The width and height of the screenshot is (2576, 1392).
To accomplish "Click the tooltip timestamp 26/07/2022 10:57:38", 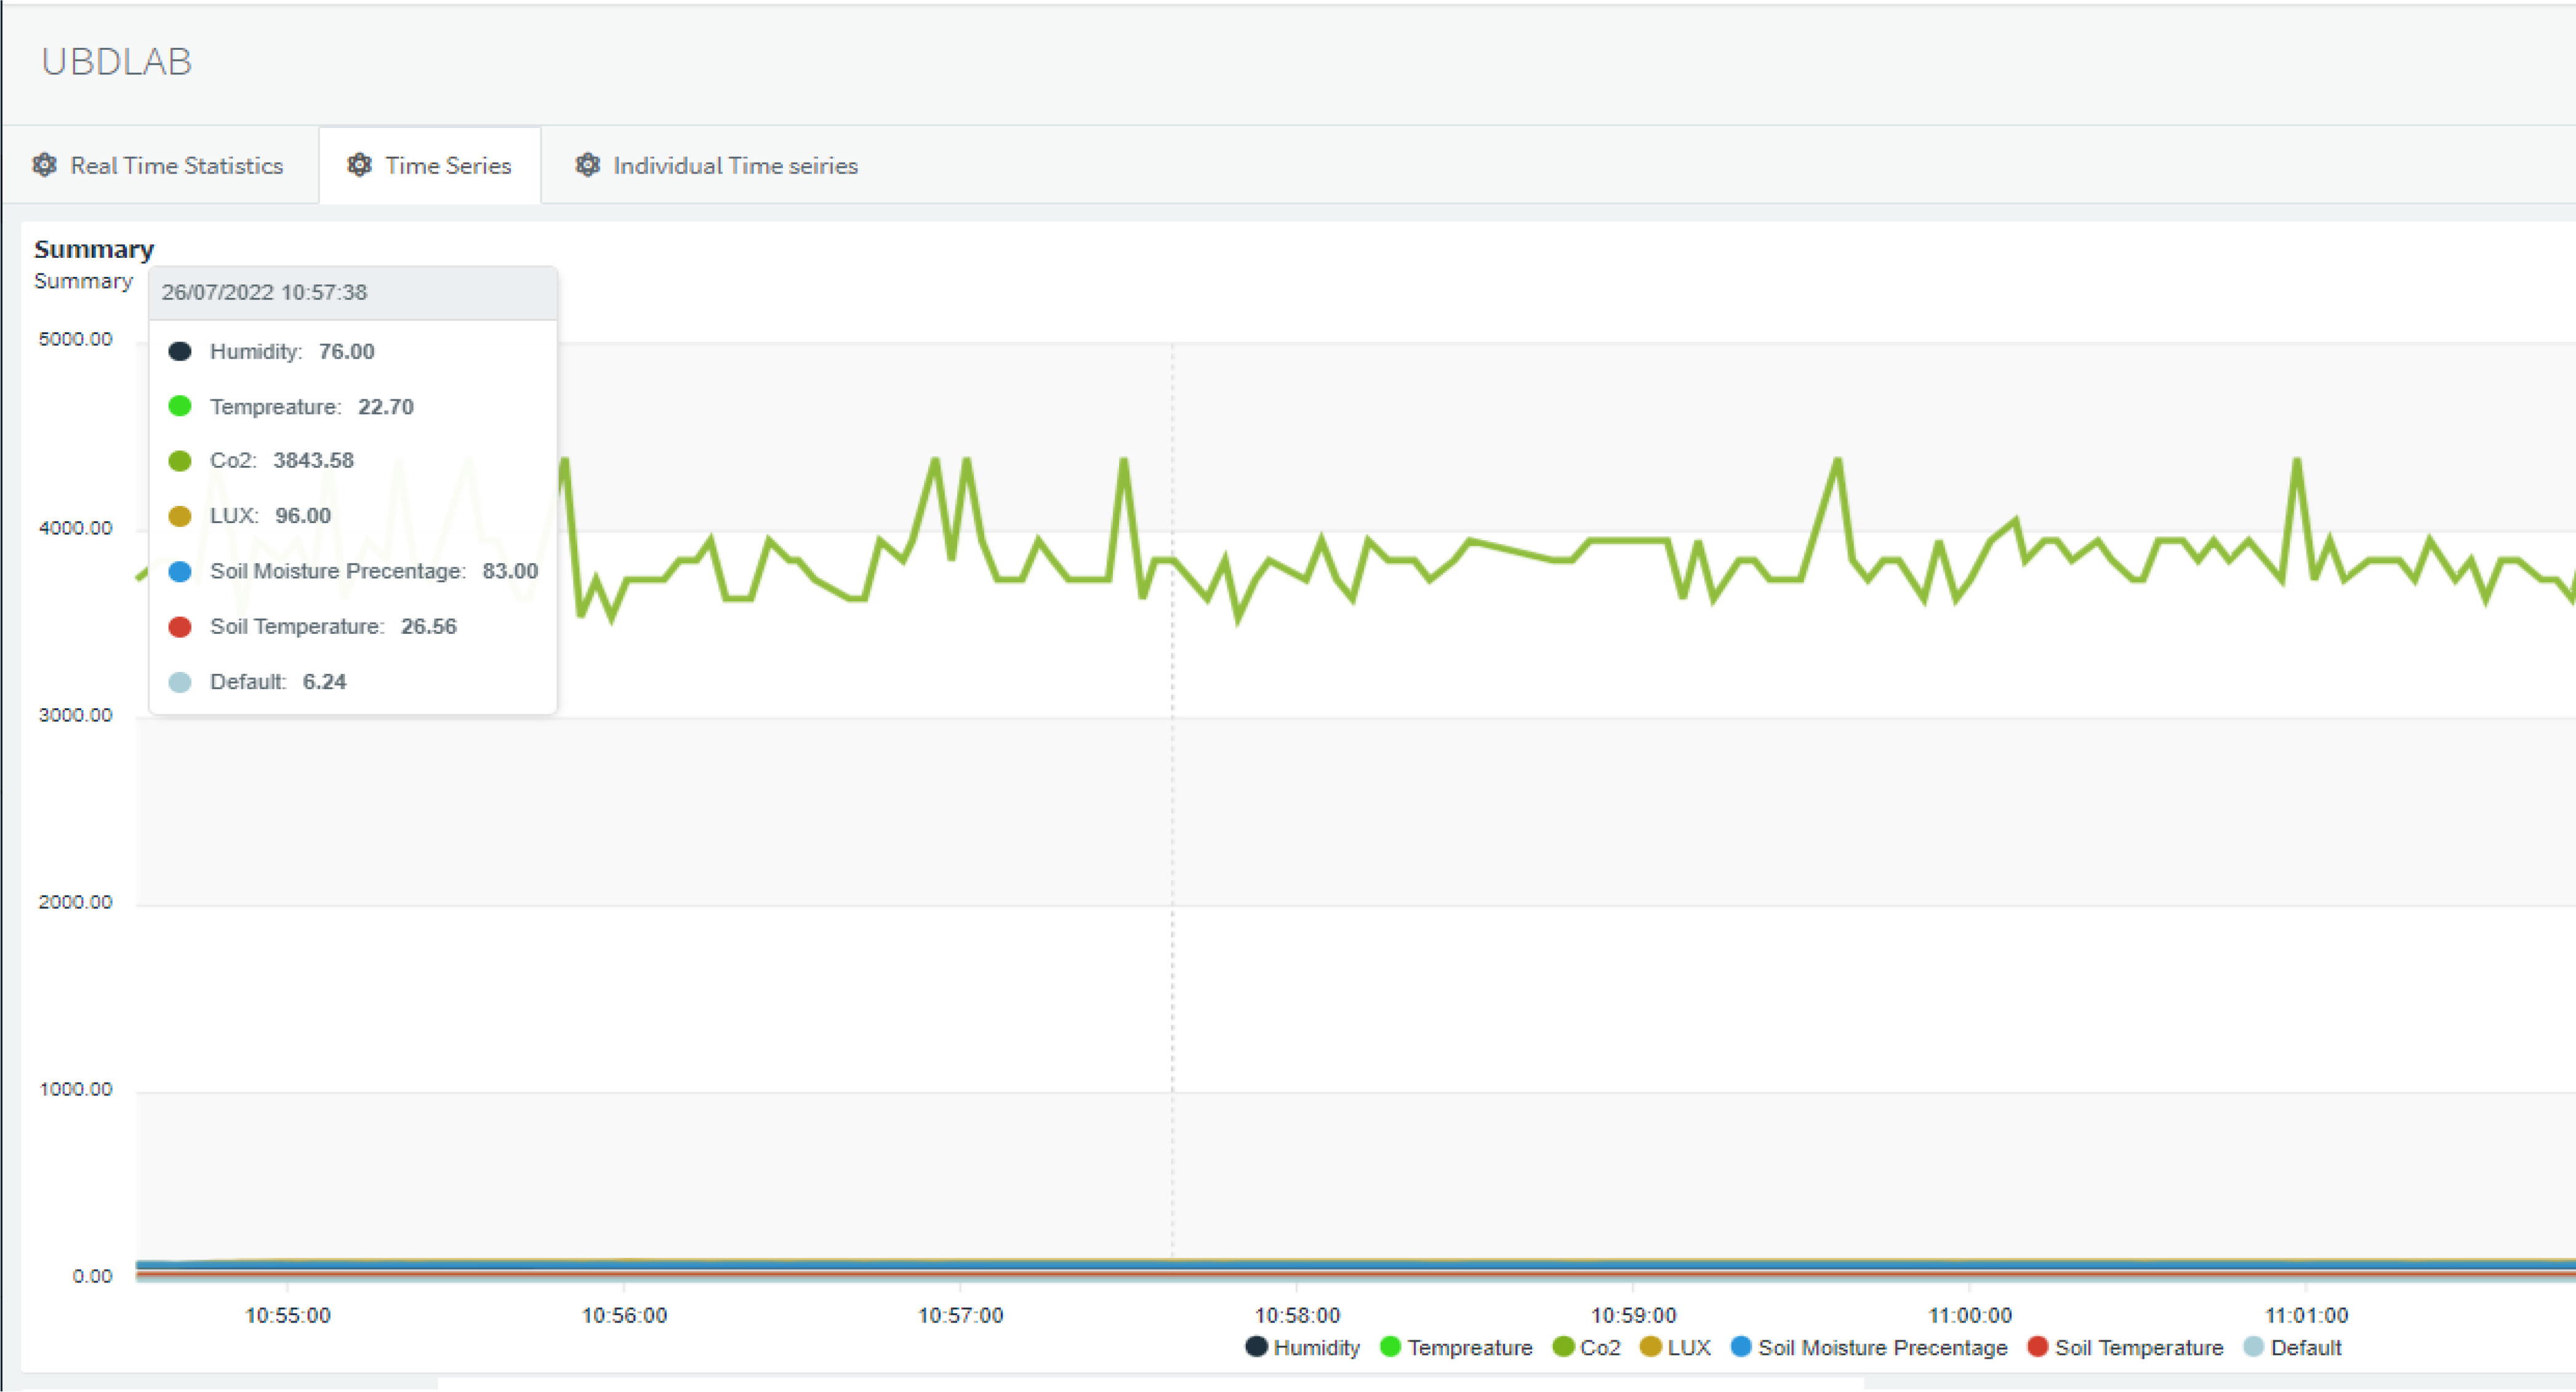I will pos(264,292).
